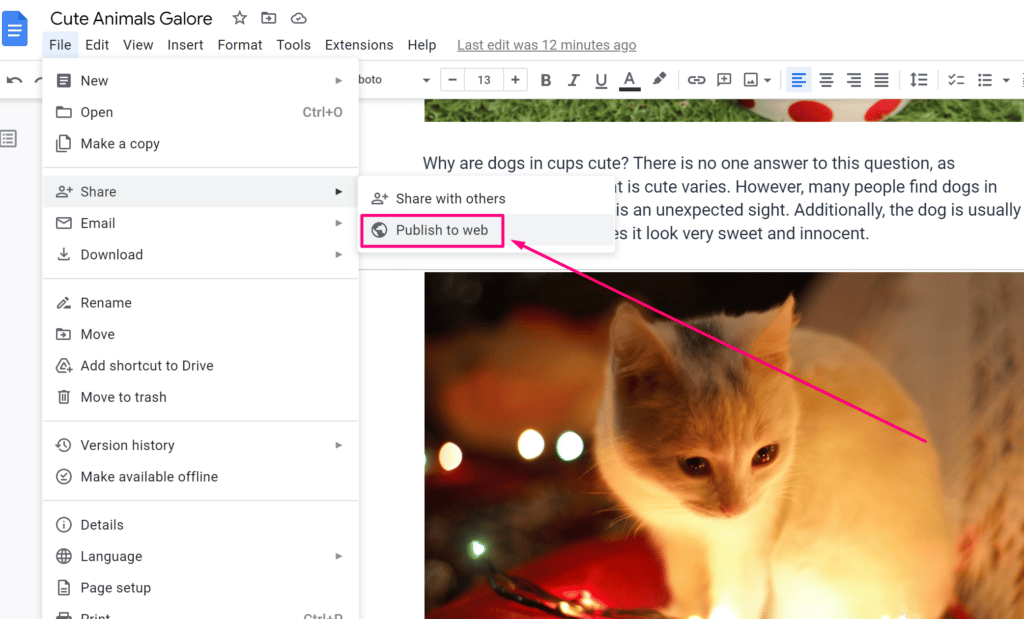The height and width of the screenshot is (619, 1024).
Task: Choose Page setup
Action: pos(200,588)
